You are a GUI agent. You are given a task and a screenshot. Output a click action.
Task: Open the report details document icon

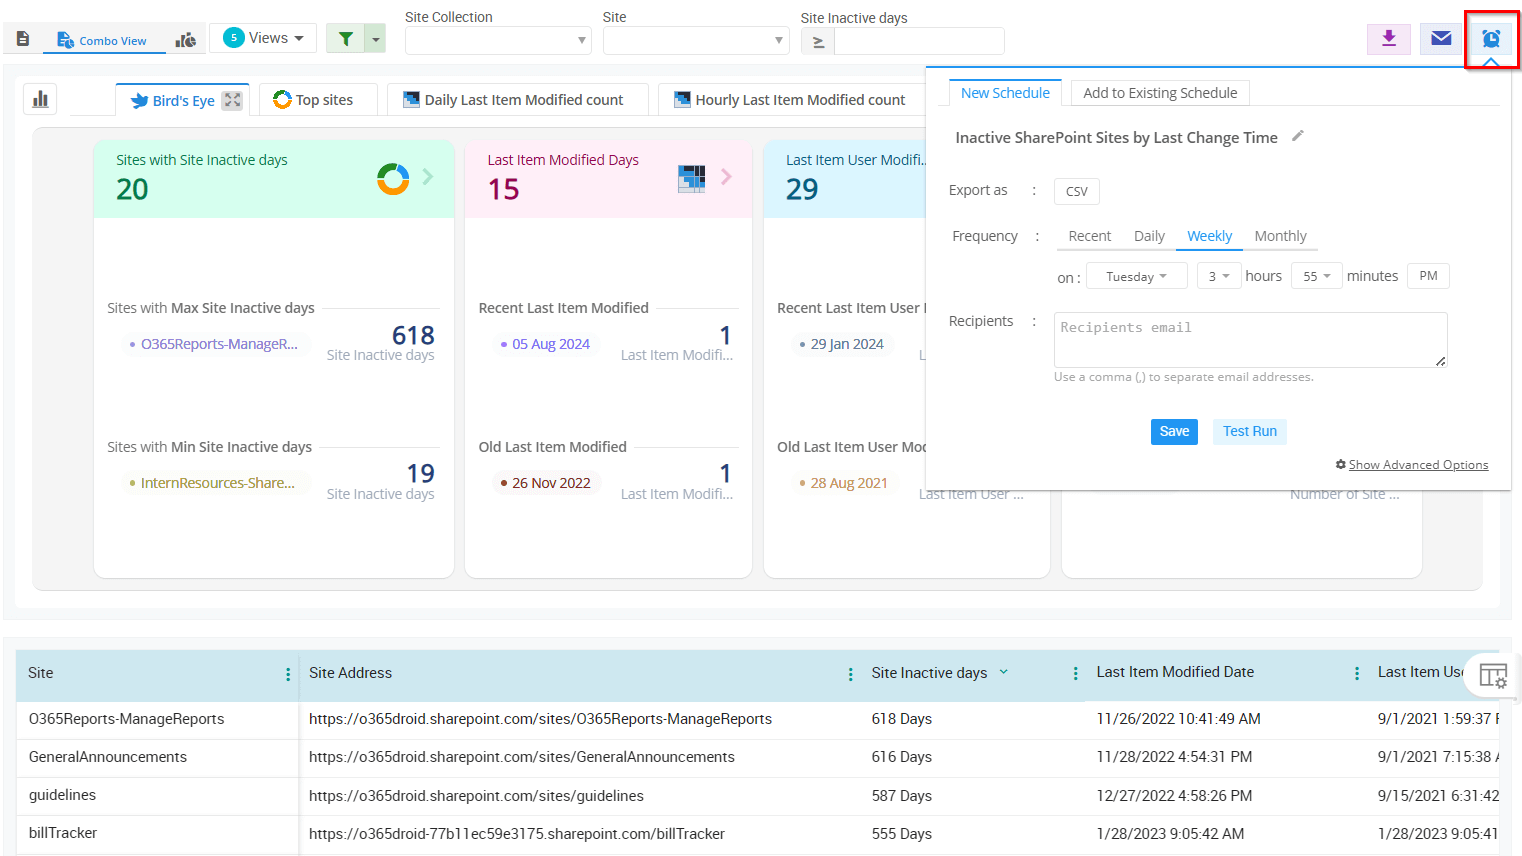(x=22, y=37)
